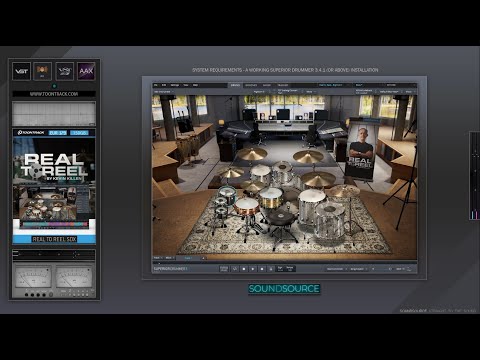Click the VST3 format icon
This screenshot has height=360, width=480.
click(65, 71)
